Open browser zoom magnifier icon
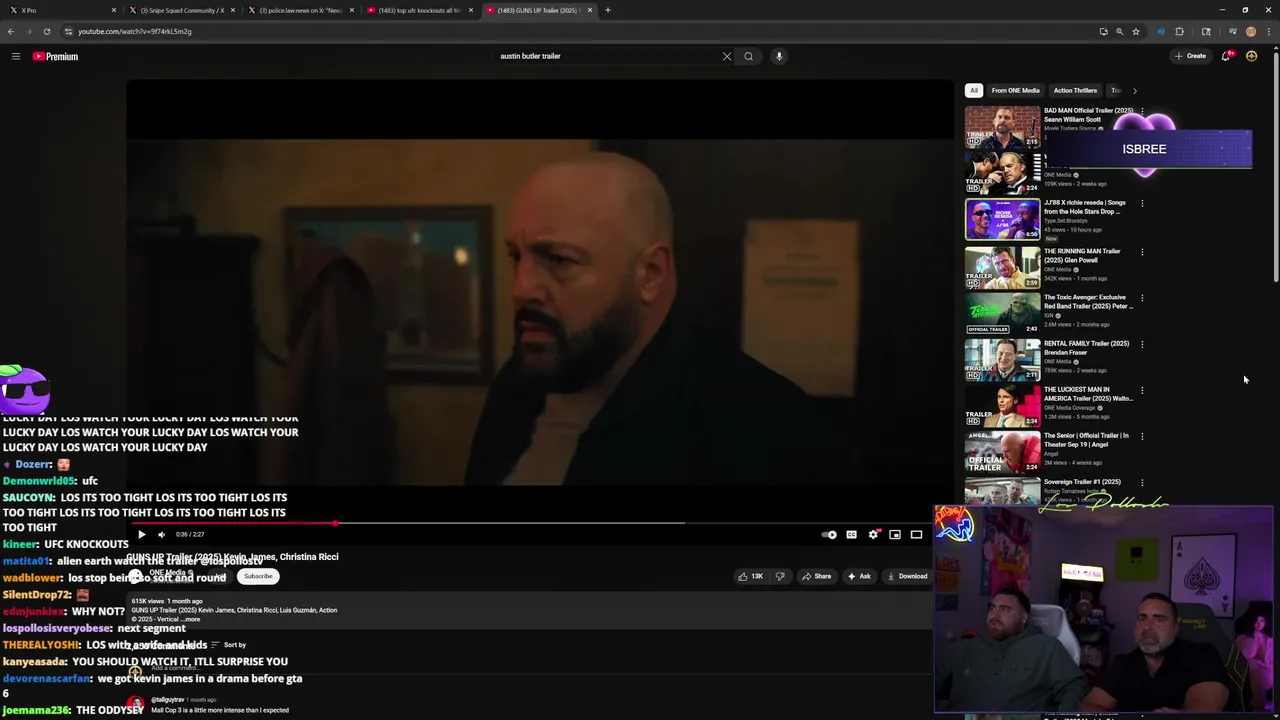 click(1119, 31)
